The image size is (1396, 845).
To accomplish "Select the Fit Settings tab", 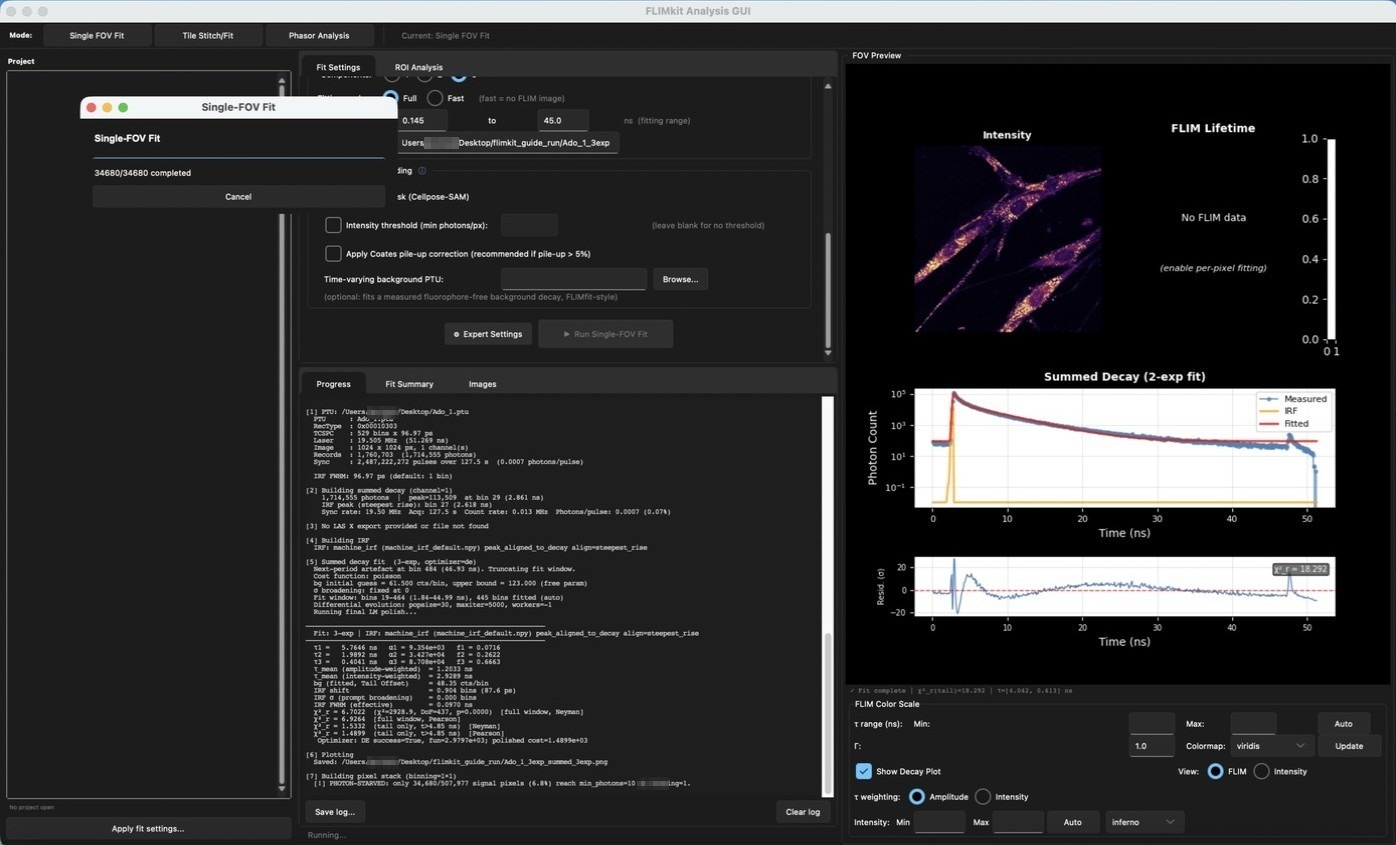I will coord(338,67).
